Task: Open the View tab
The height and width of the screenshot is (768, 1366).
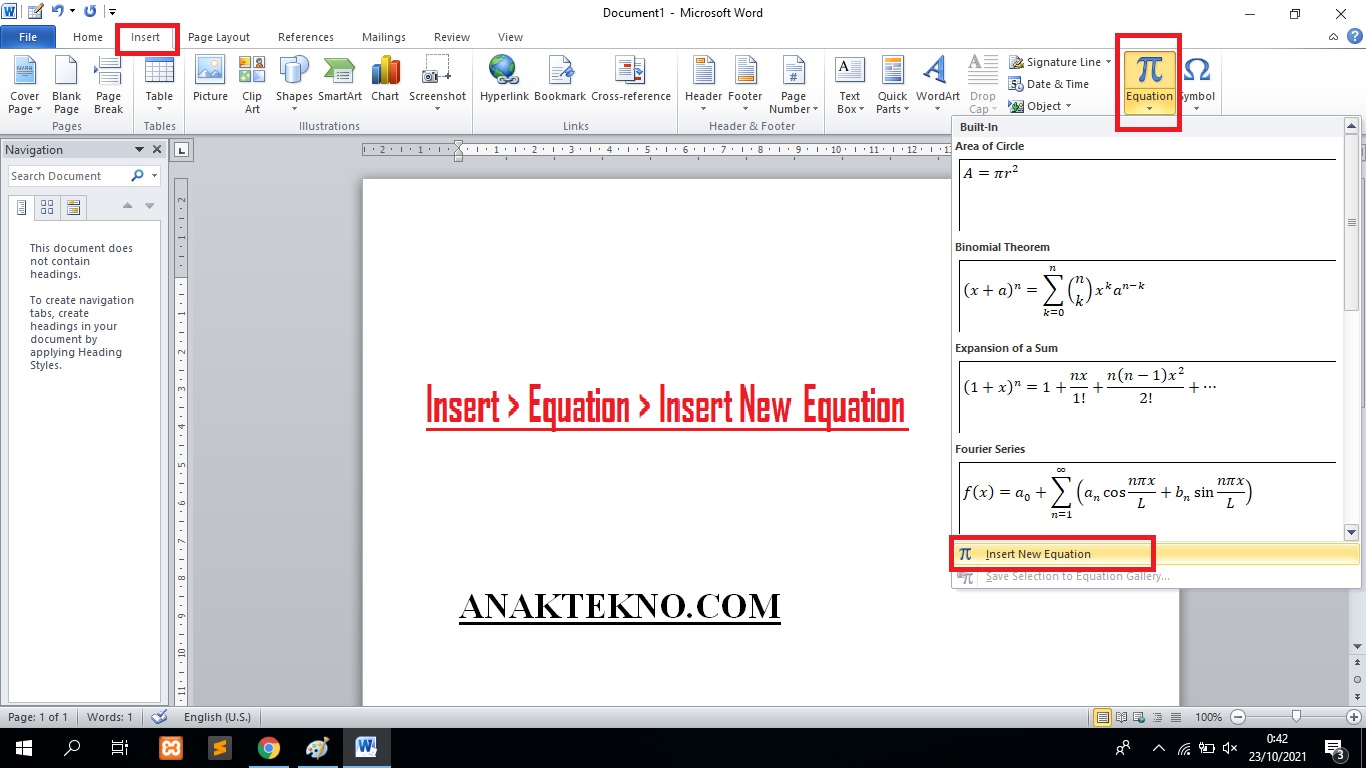Action: (510, 37)
